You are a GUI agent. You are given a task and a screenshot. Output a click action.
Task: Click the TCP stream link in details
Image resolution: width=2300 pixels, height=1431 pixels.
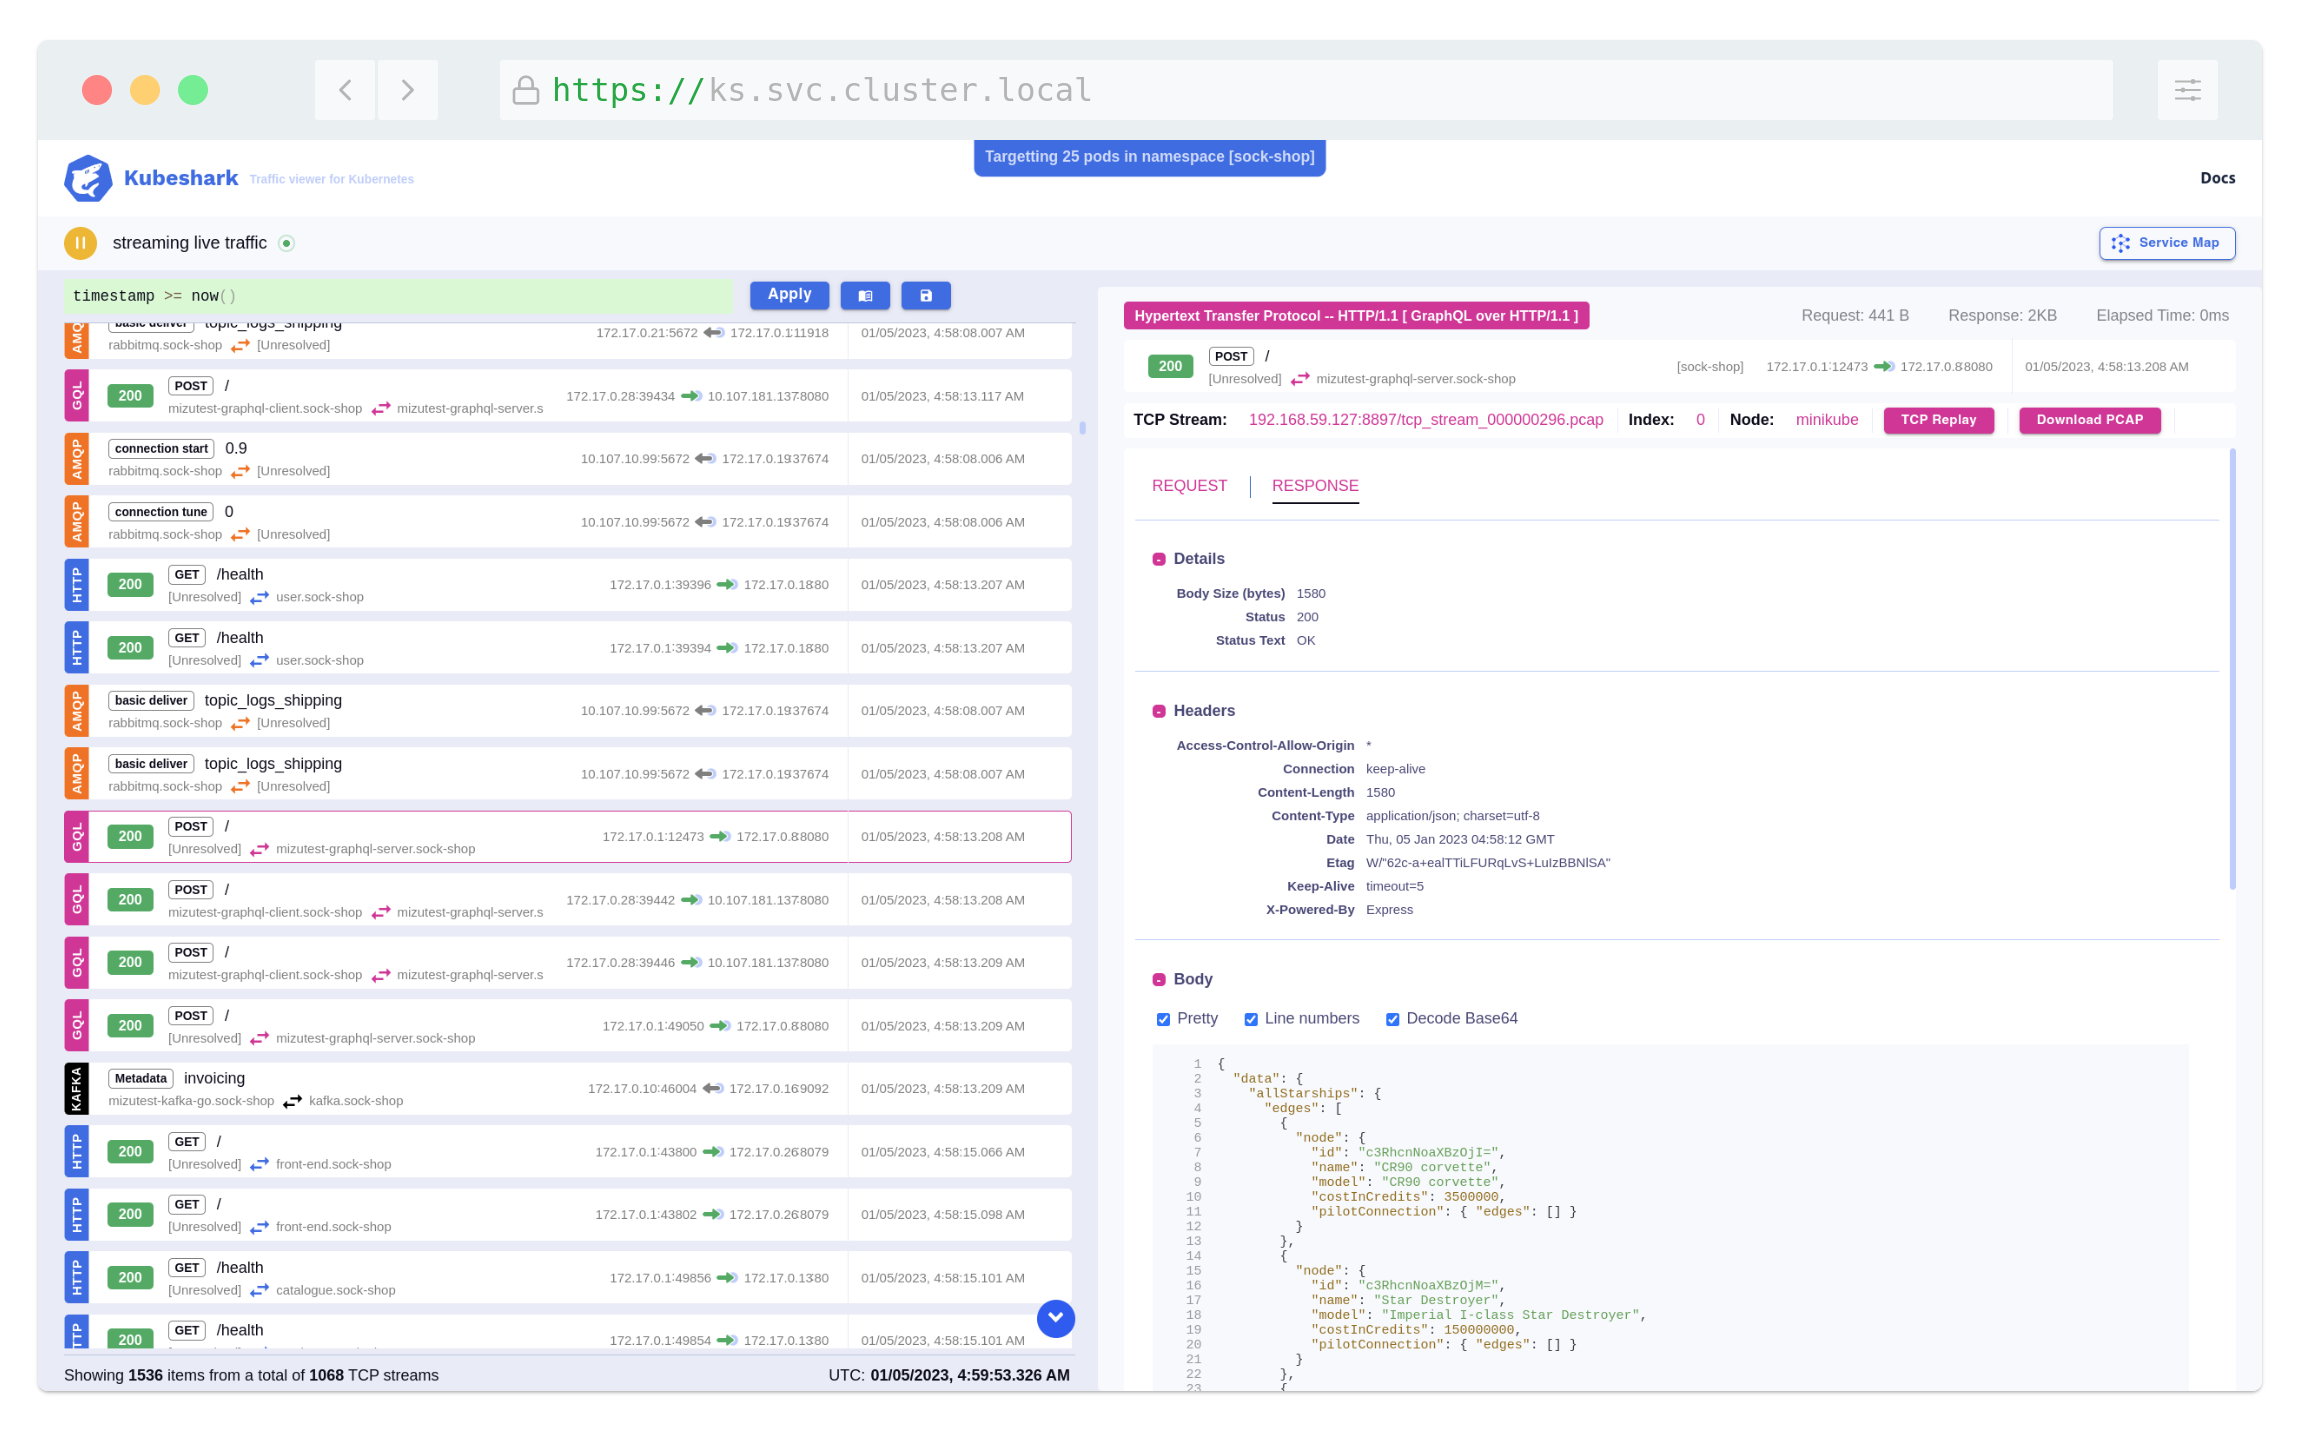point(1426,419)
